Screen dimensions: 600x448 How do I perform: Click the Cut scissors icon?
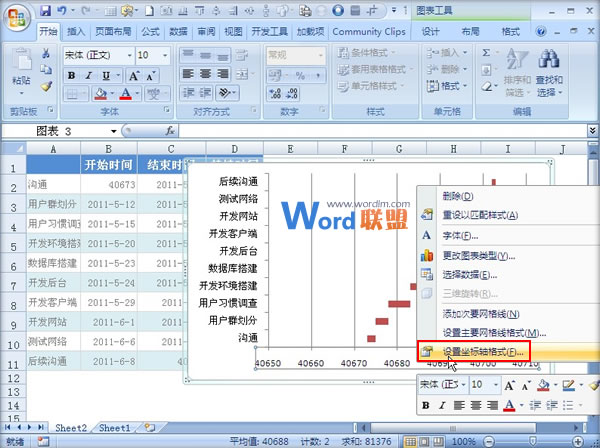tap(46, 53)
